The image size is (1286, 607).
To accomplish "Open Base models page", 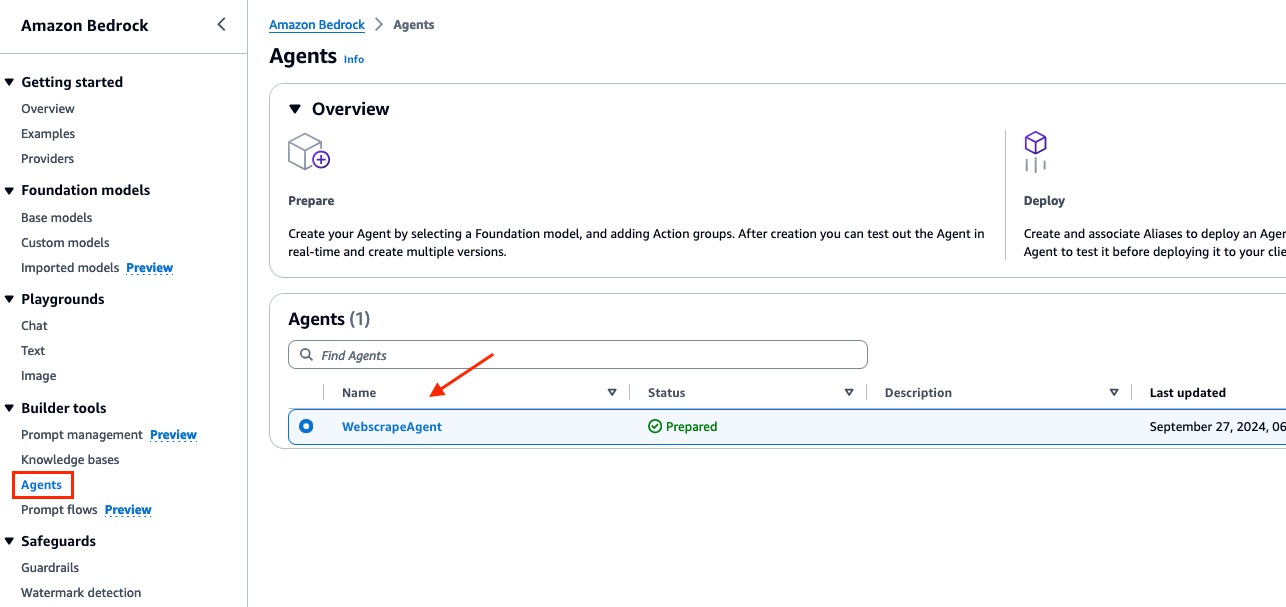I will tap(56, 218).
